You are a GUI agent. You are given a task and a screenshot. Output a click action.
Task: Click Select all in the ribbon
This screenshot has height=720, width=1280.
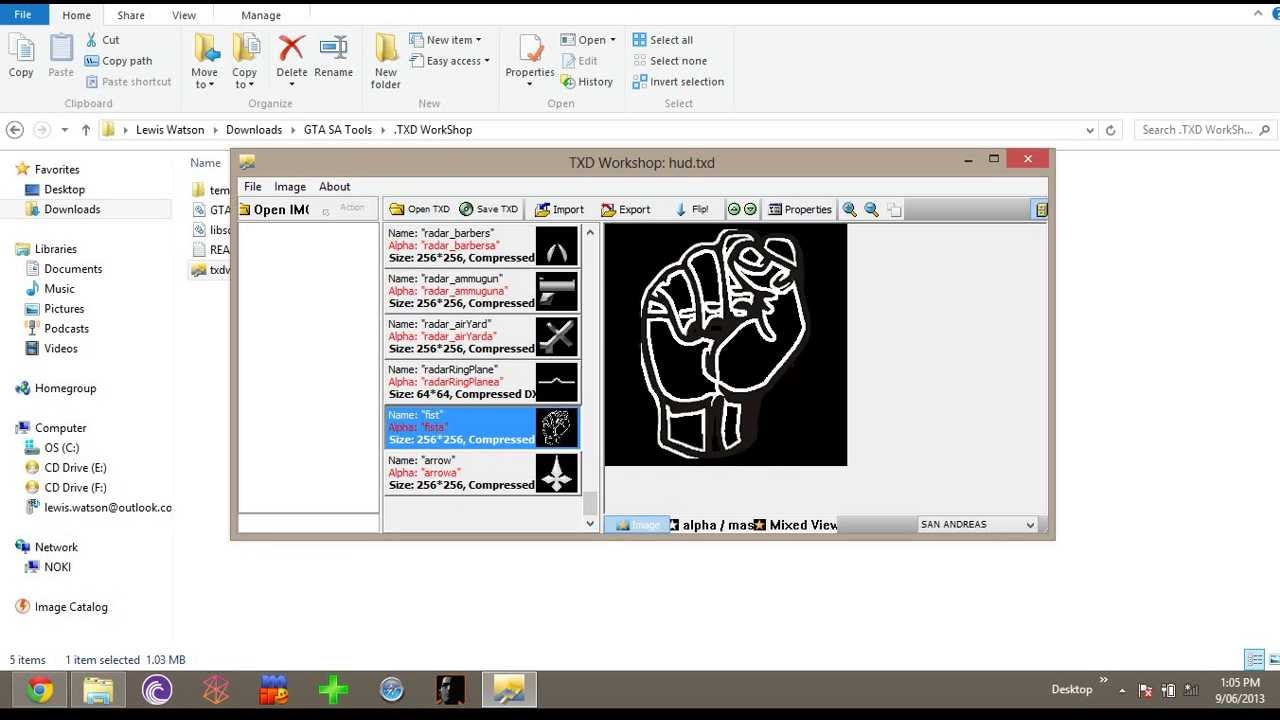[x=663, y=39]
